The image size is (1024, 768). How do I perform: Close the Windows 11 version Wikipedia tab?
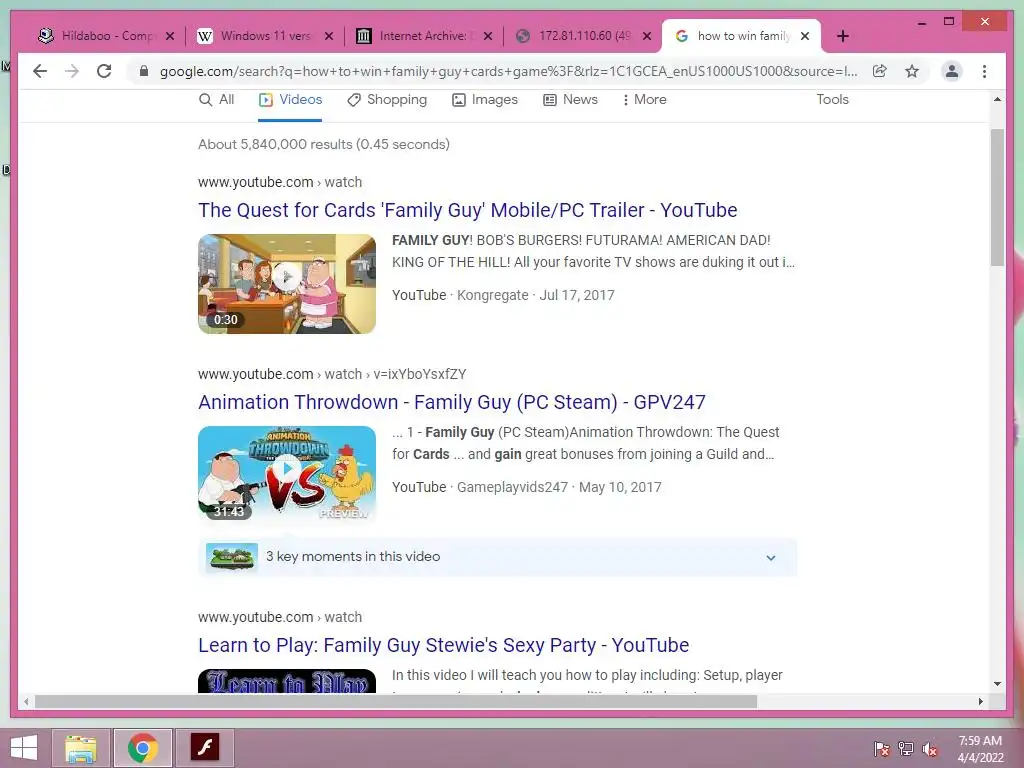(x=329, y=37)
